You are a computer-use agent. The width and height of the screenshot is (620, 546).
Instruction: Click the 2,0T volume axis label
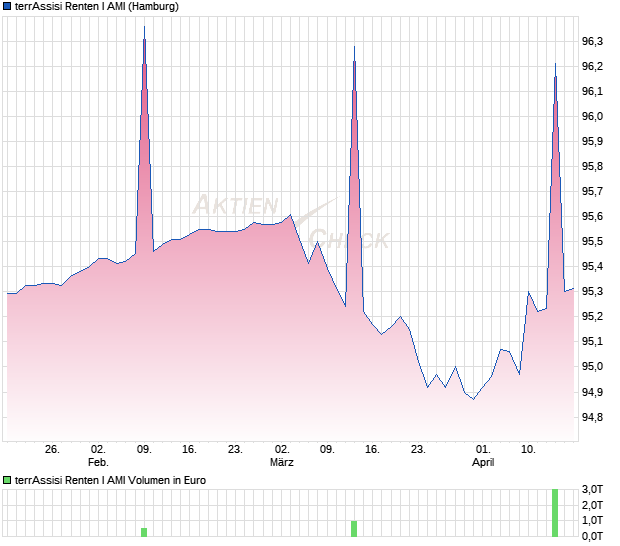592,505
